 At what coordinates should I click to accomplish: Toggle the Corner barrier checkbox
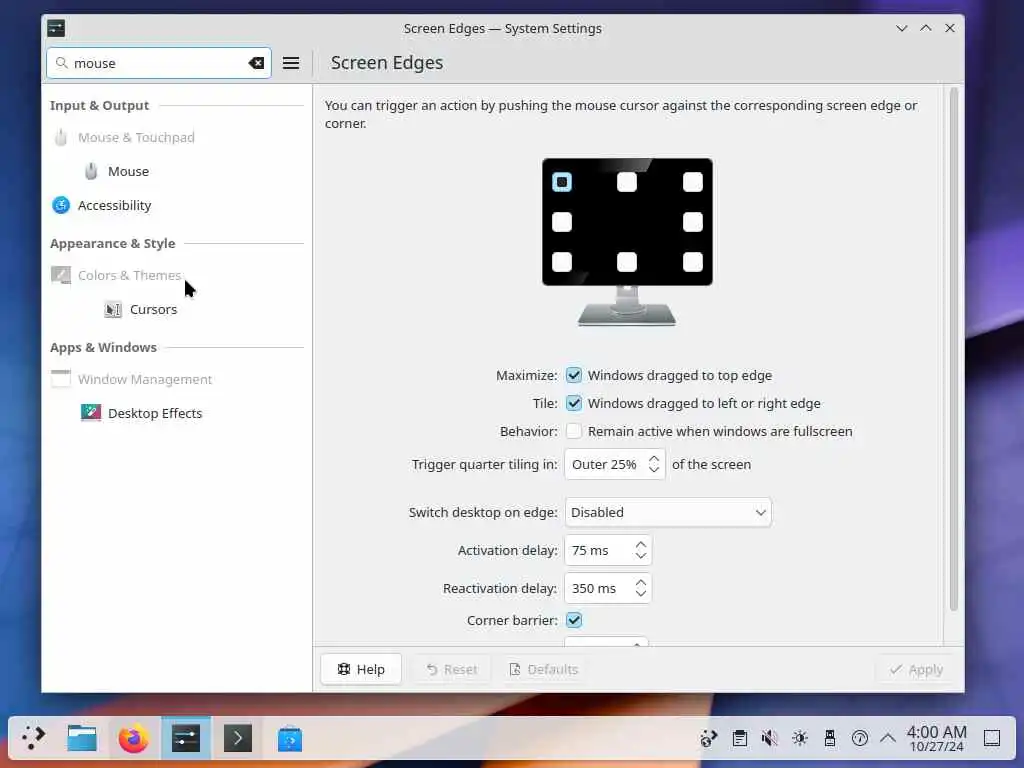574,620
